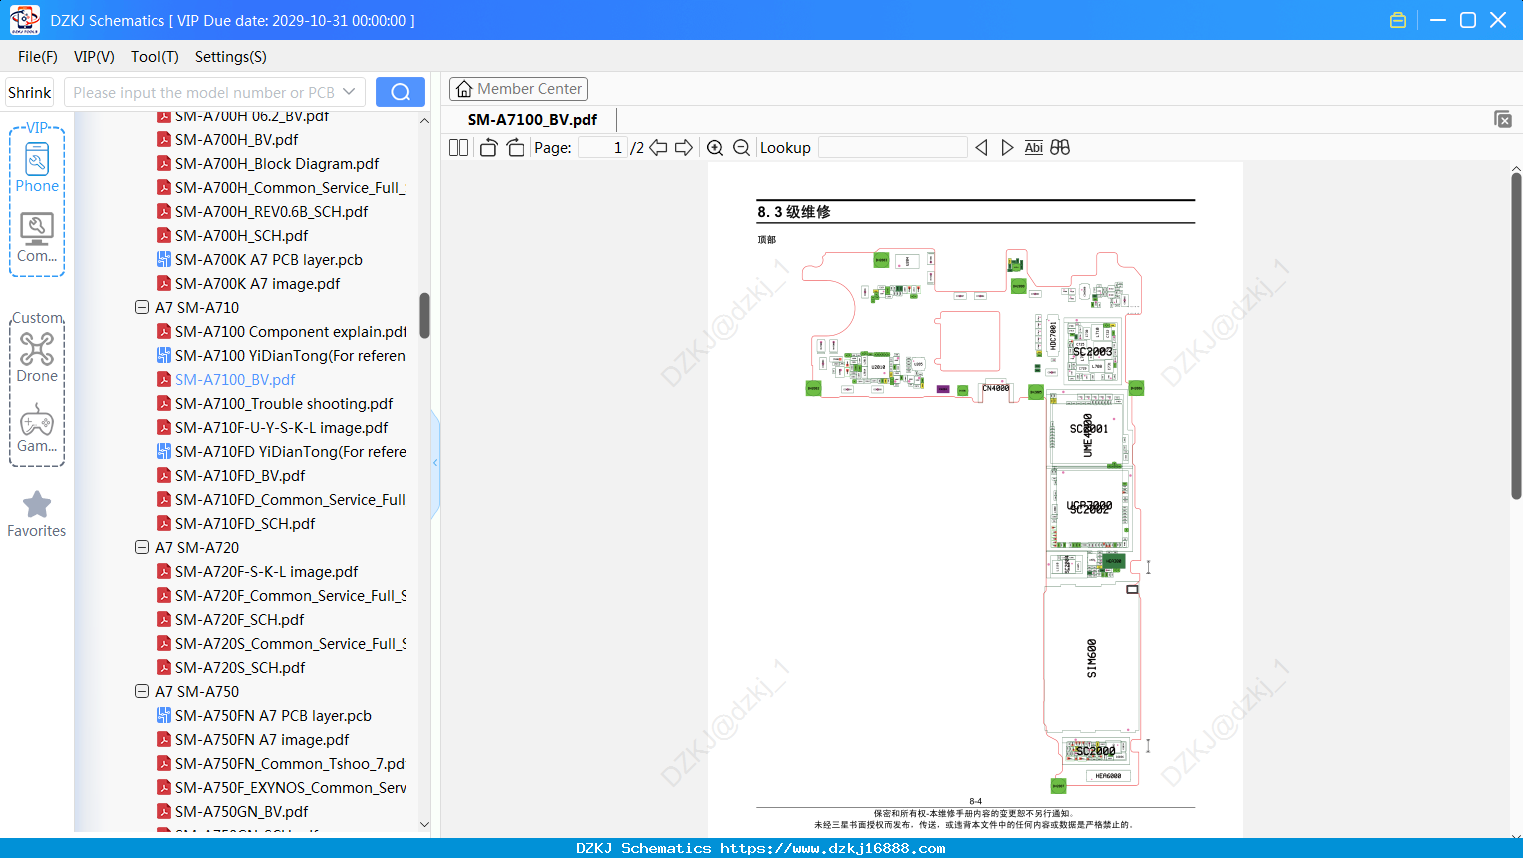Open SM-A750FN A7 image.pdf
The width and height of the screenshot is (1523, 858).
coord(262,740)
